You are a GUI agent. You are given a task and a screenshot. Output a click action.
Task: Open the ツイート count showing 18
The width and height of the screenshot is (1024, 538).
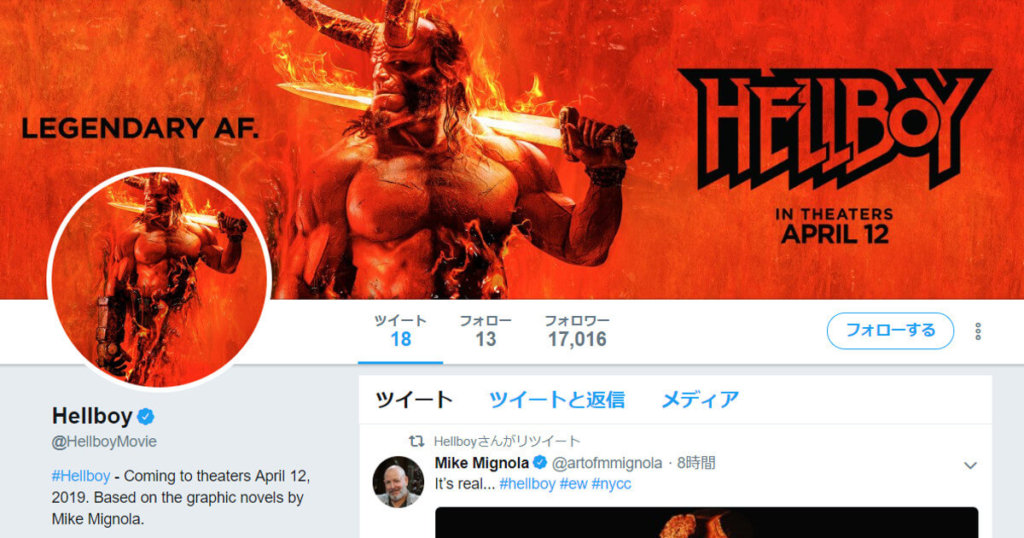(400, 330)
